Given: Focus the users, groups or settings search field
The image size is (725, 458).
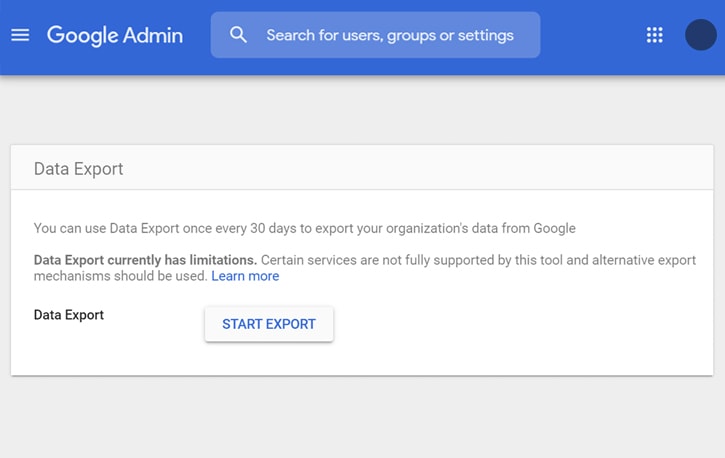Looking at the screenshot, I should click(x=375, y=35).
